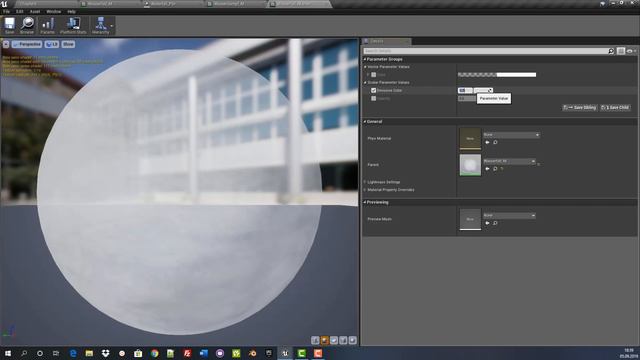Browse to Phys Material magnifier icon
This screenshot has height=360, width=640.
[495, 142]
